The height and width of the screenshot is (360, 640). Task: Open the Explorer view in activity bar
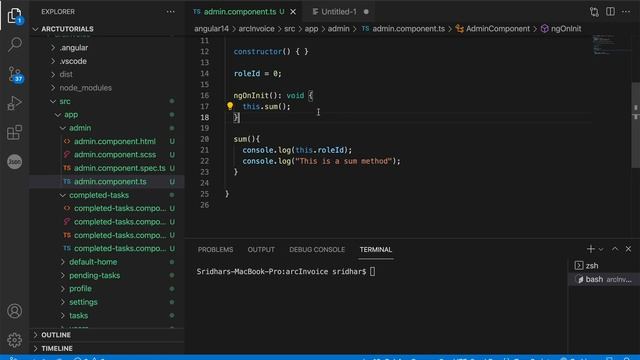pyautogui.click(x=15, y=16)
